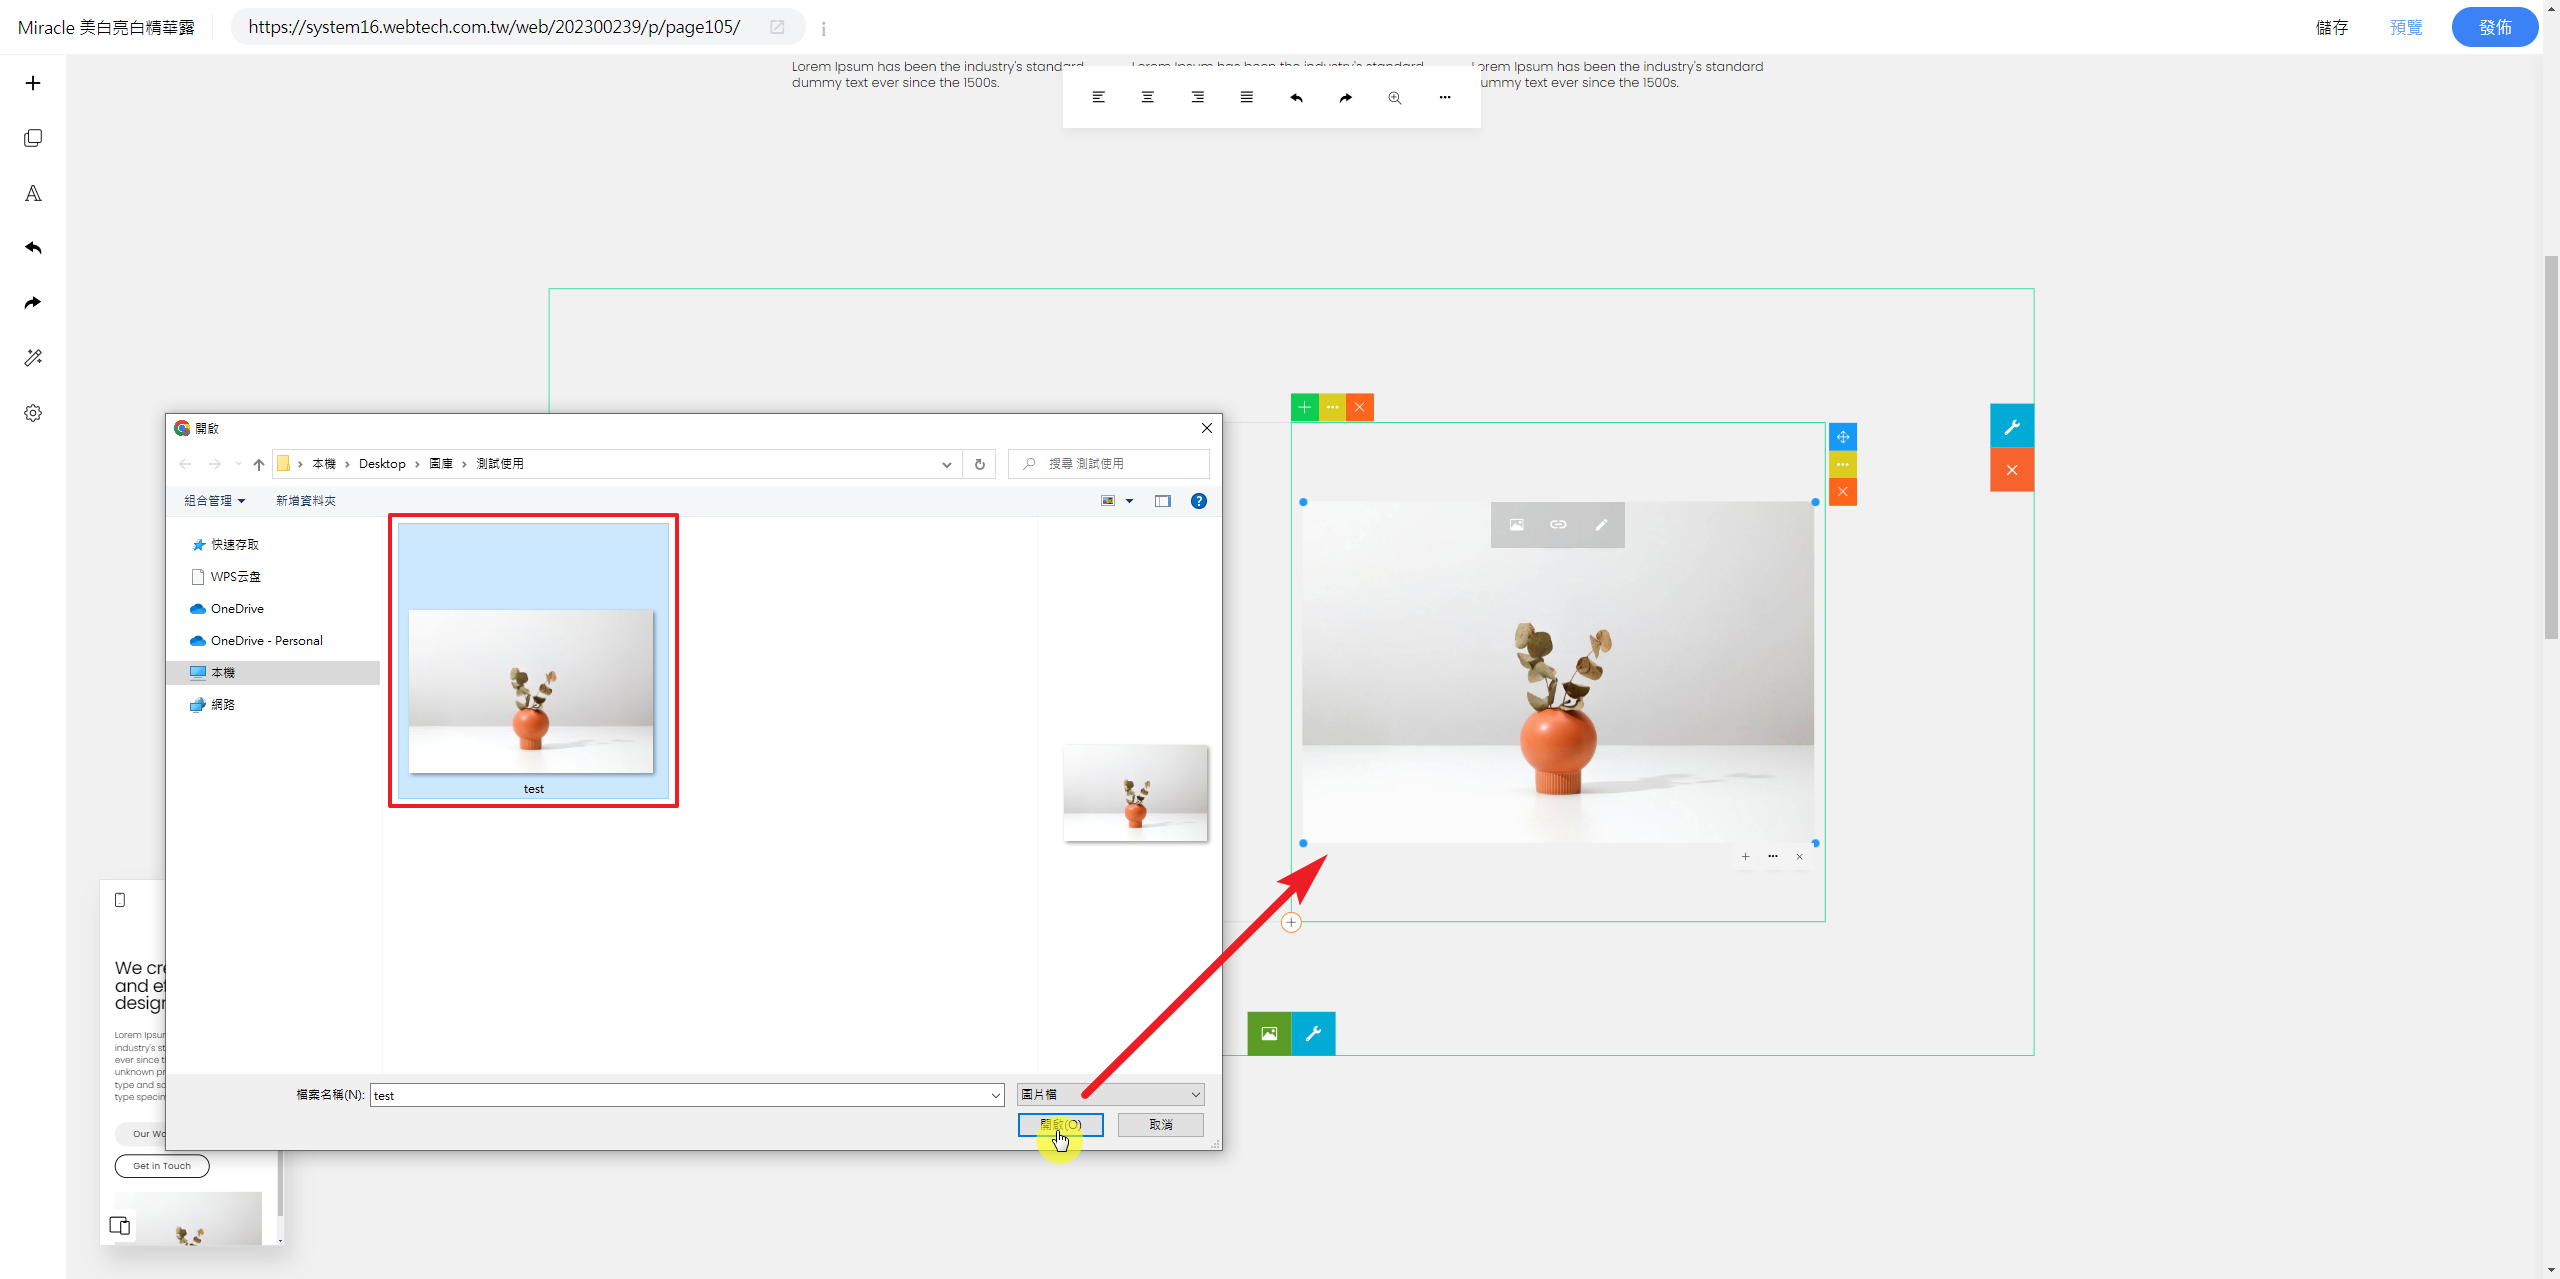Select the typography A icon in sidebar
Image resolution: width=2560 pixels, height=1279 pixels.
33,193
